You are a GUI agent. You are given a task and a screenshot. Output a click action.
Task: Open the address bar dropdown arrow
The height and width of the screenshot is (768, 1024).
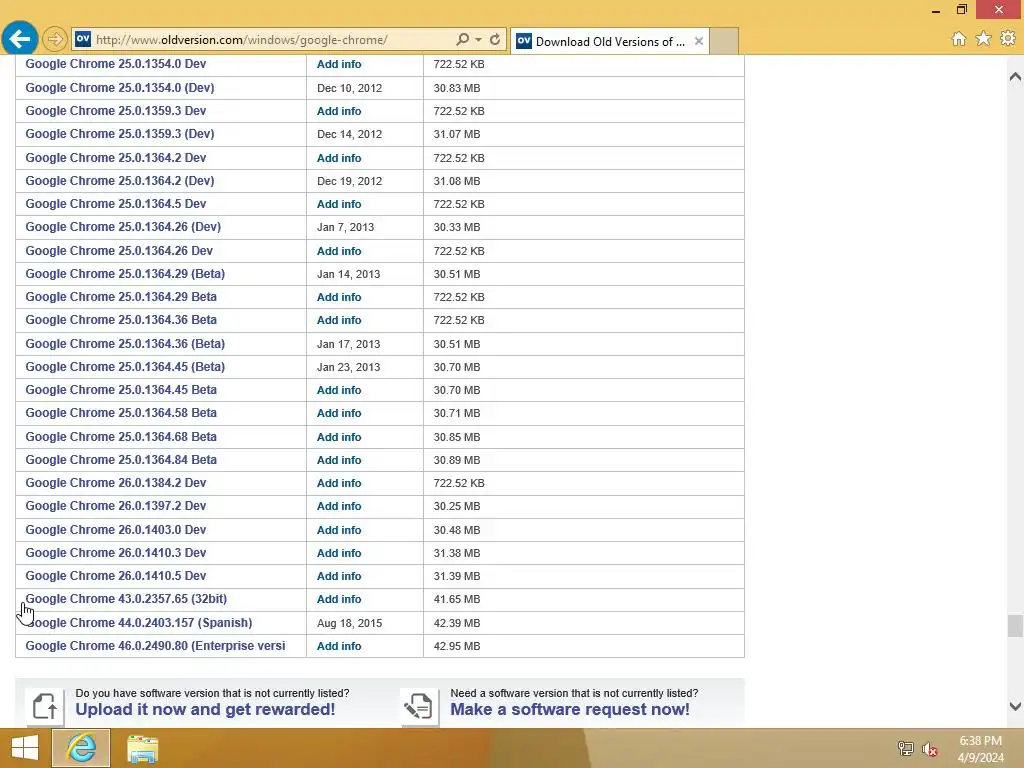[x=479, y=40]
